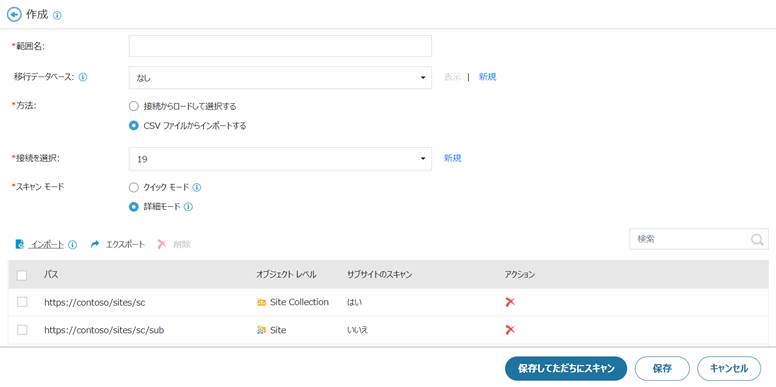Click the info icon next to 作成 title

[x=57, y=15]
